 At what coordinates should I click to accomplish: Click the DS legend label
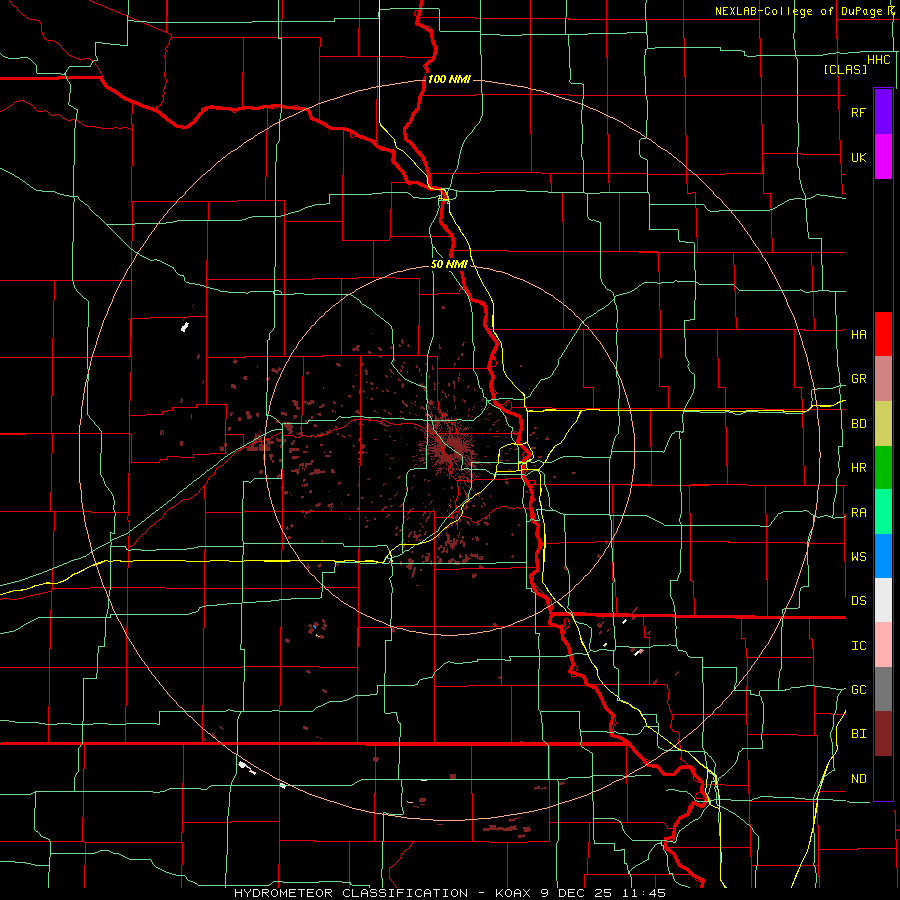pyautogui.click(x=858, y=600)
